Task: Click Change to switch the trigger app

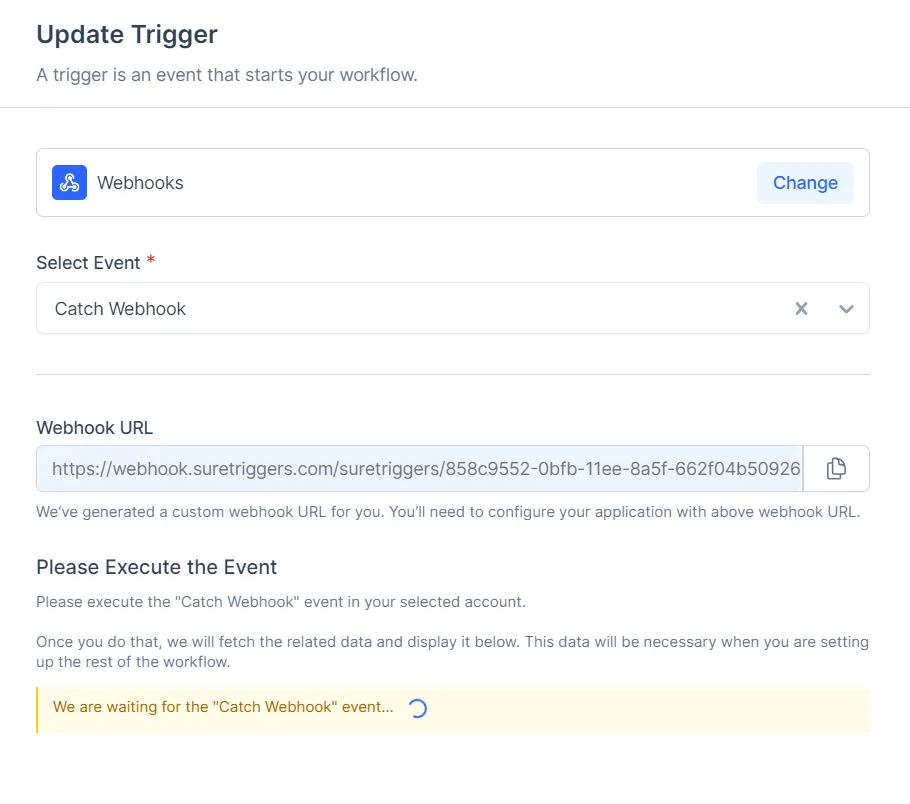Action: [804, 182]
